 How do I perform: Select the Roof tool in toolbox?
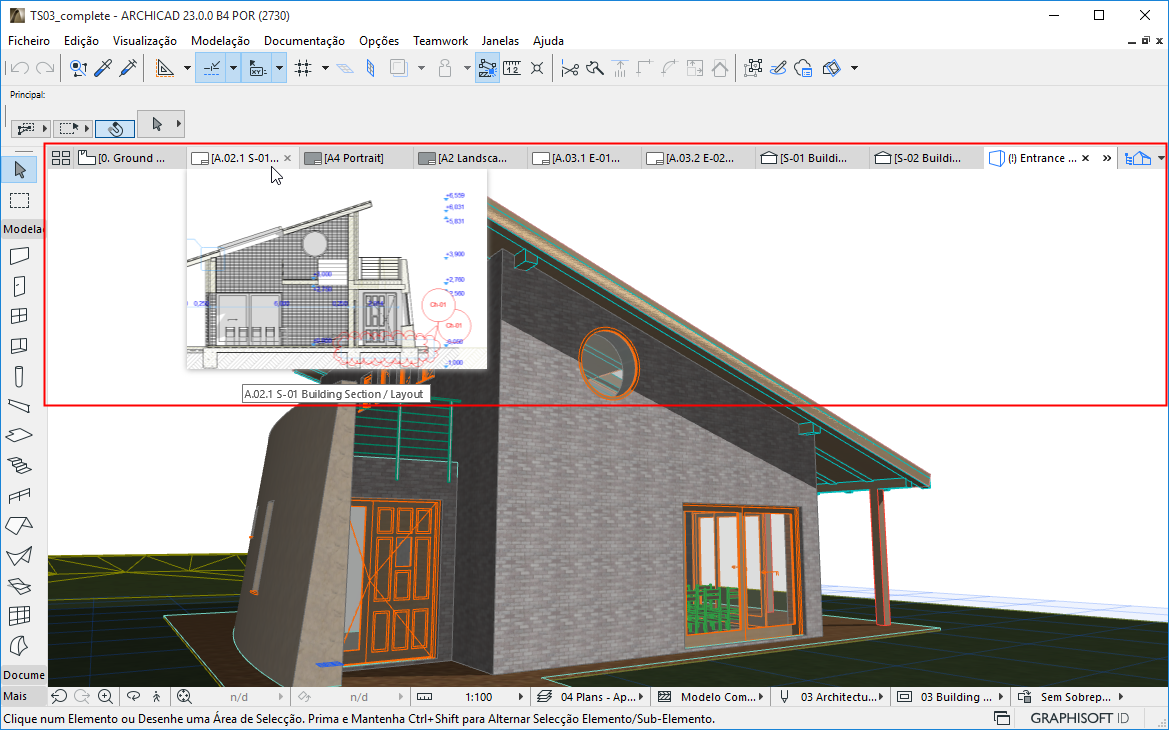tap(19, 525)
